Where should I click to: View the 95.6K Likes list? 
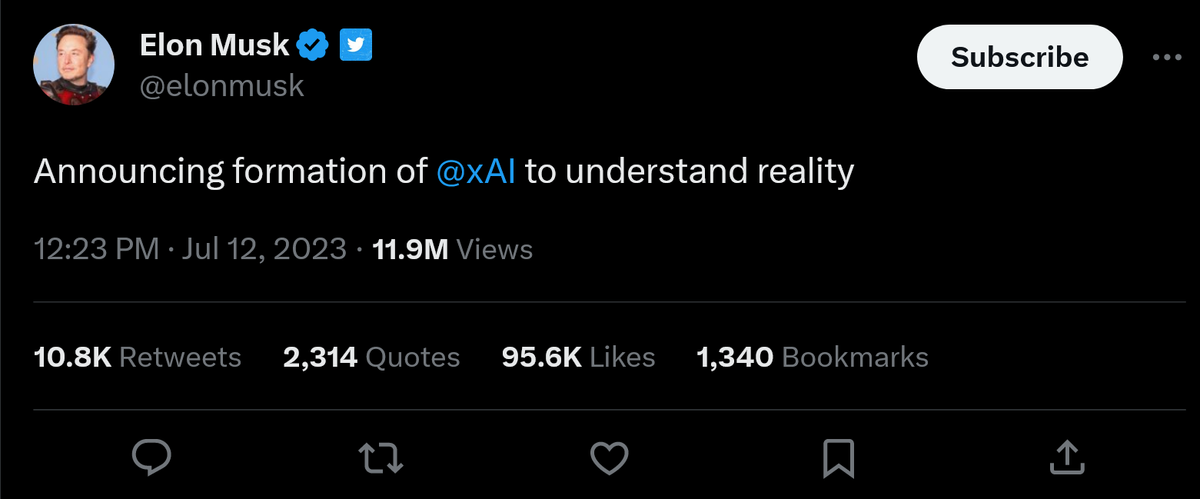[578, 357]
